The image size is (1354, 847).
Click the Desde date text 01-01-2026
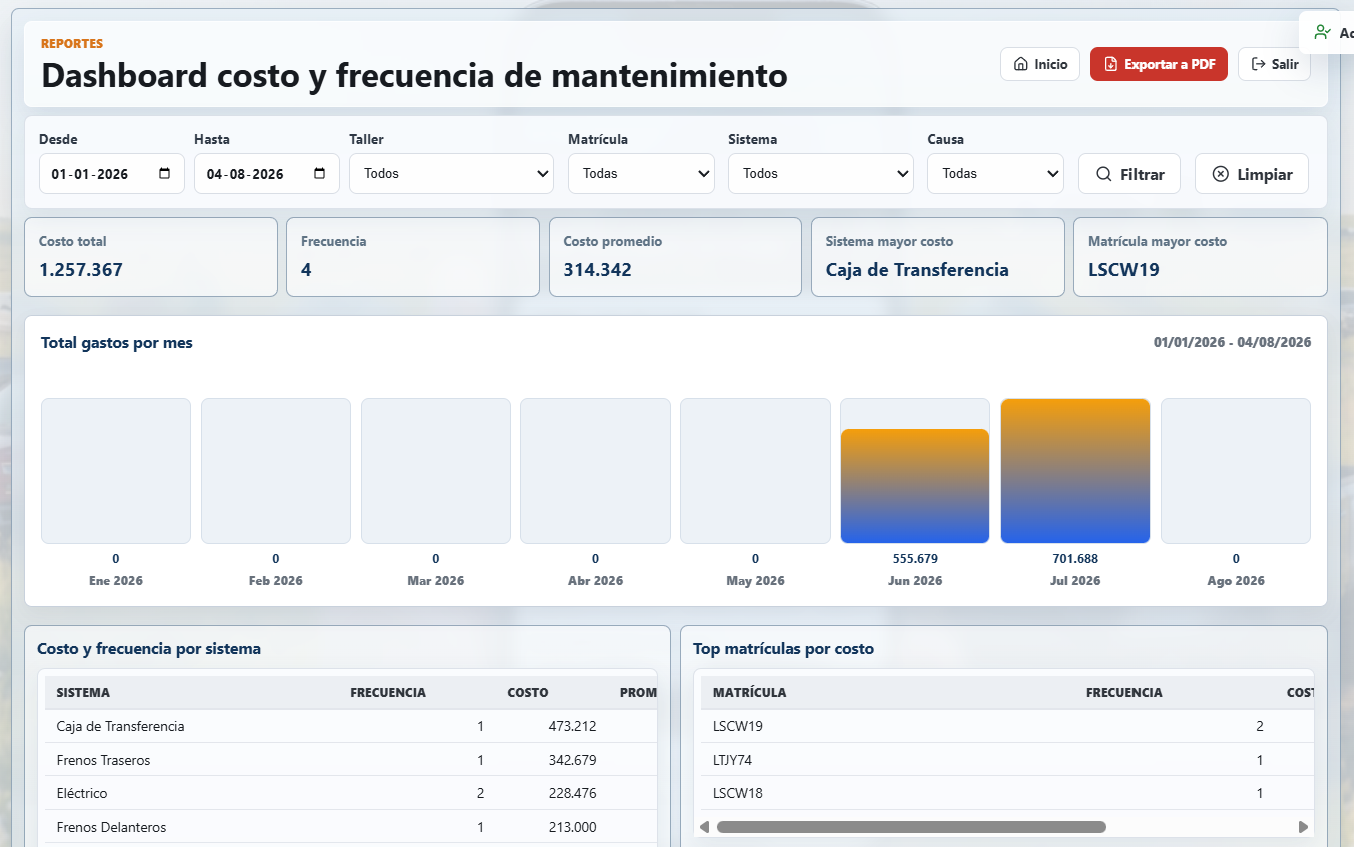(x=90, y=174)
